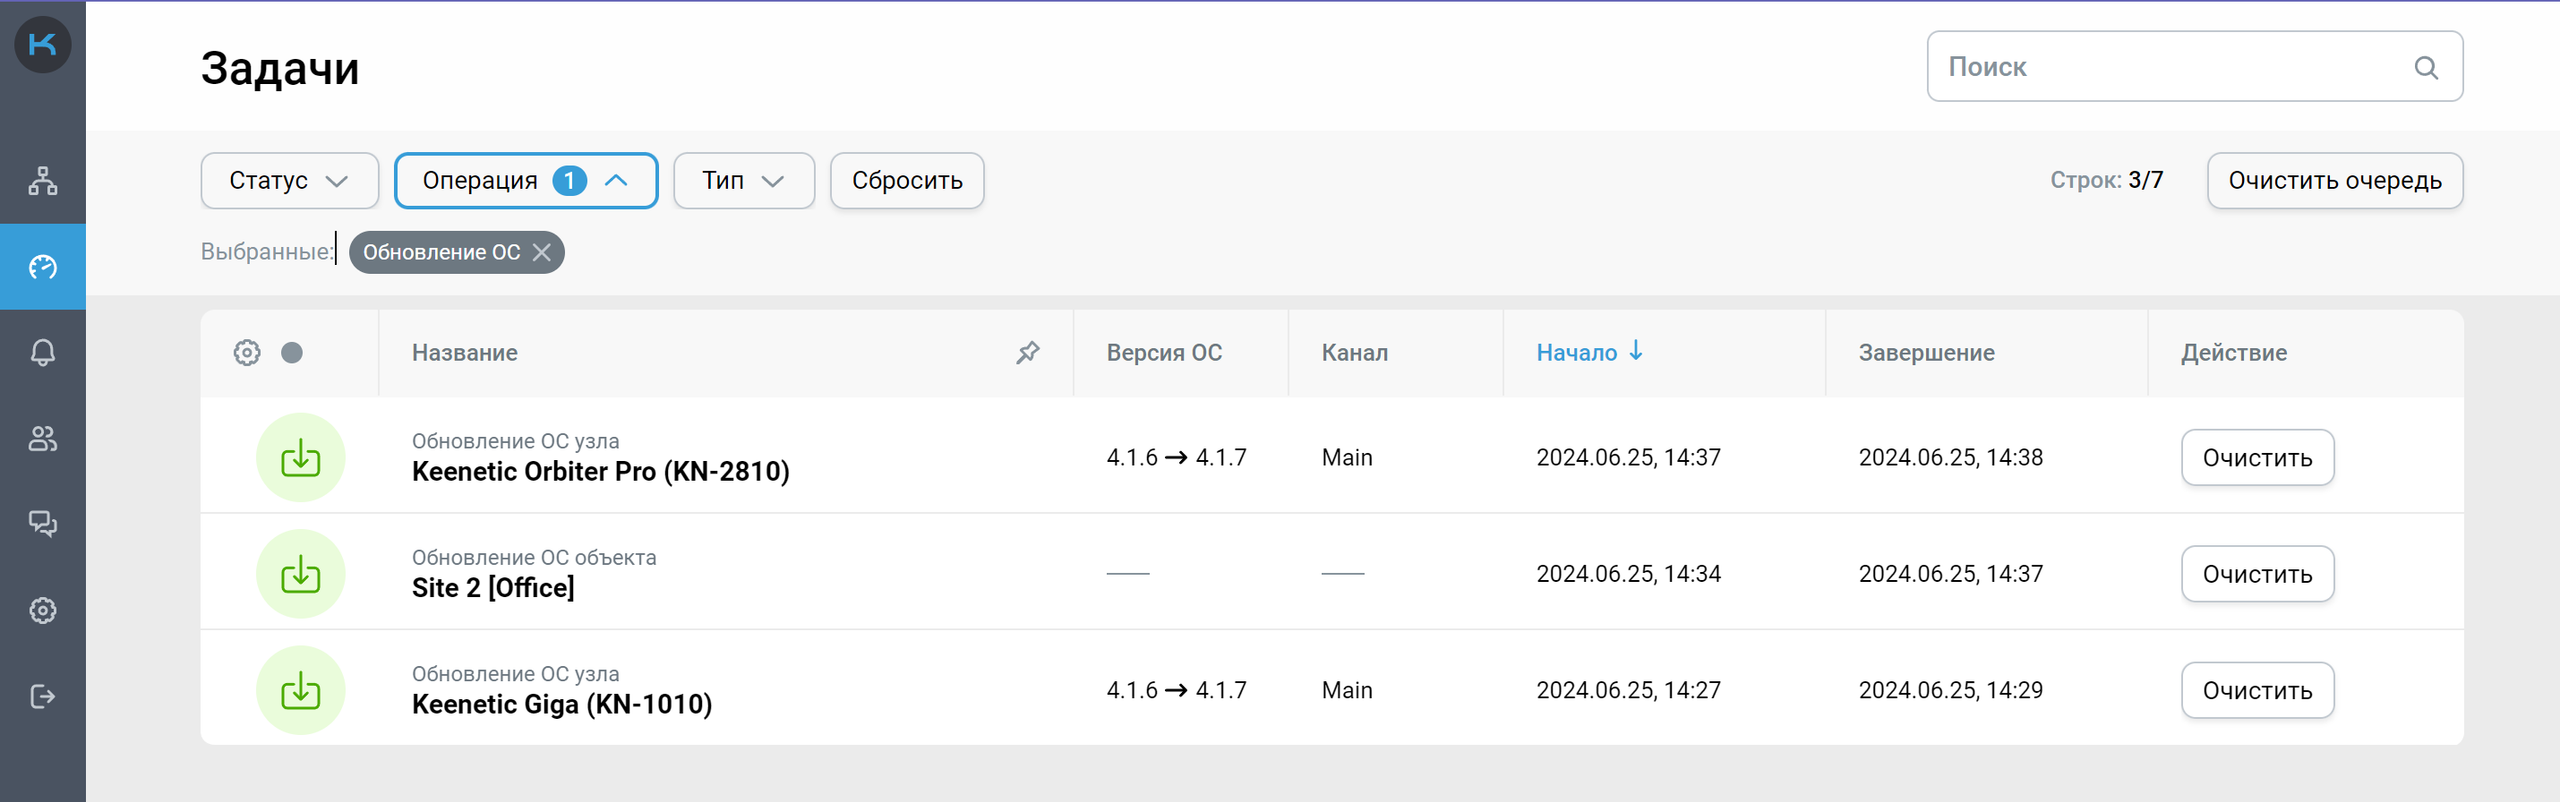Image resolution: width=2560 pixels, height=802 pixels.
Task: Open the chat messages sidebar icon
Action: pyautogui.click(x=42, y=523)
